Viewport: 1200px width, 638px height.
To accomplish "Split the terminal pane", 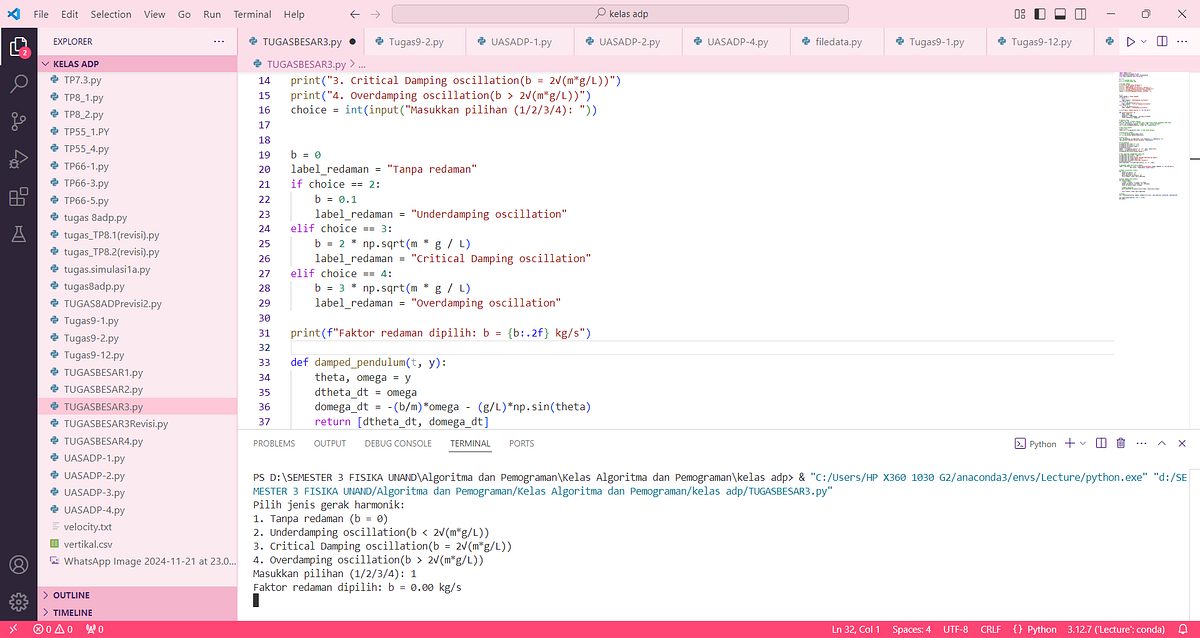I will point(1100,443).
